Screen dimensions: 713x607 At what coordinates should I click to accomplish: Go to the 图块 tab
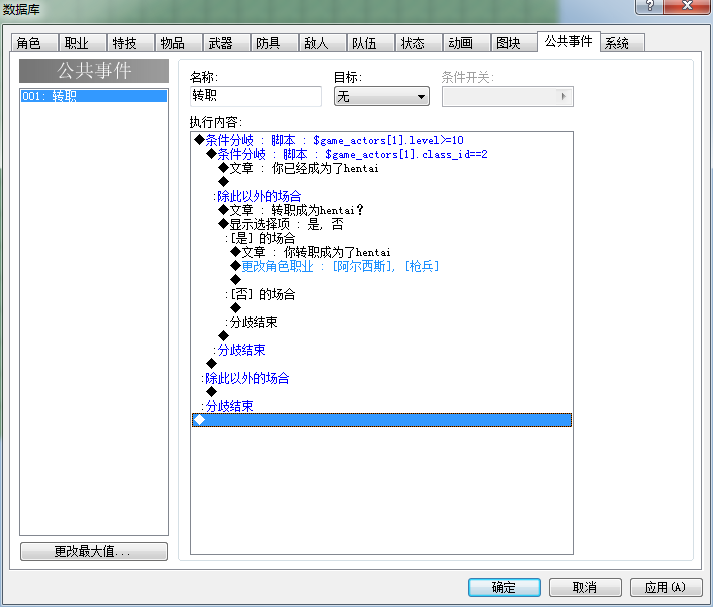(x=514, y=43)
